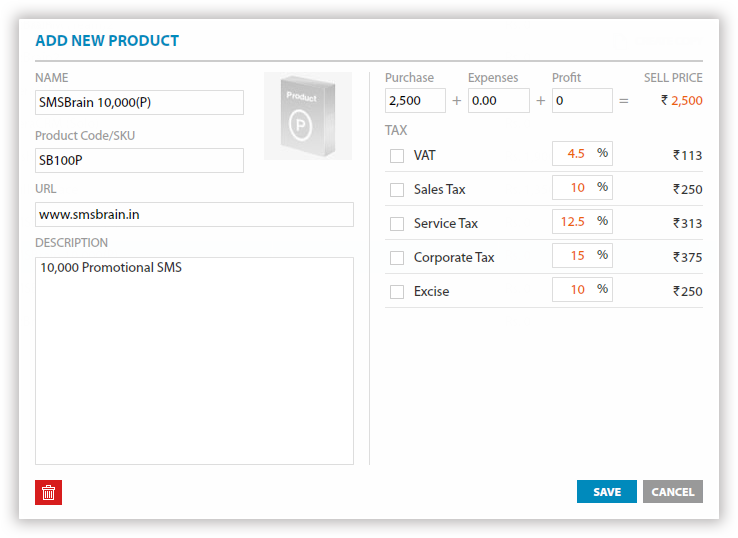Edit the Product Code/SKU field

click(139, 161)
